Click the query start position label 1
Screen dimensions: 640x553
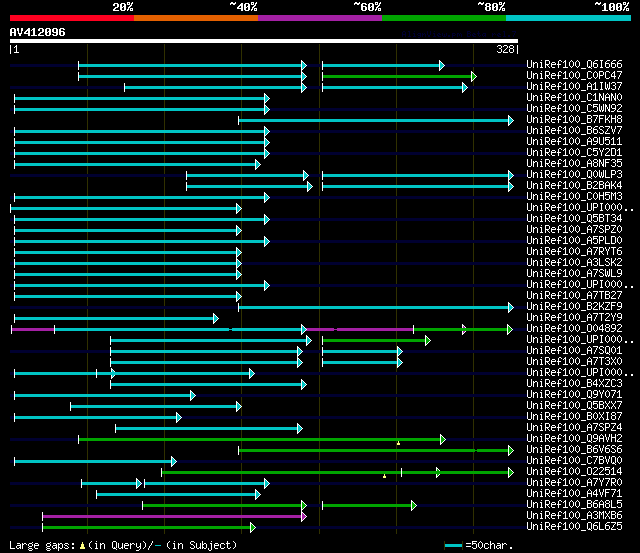pyautogui.click(x=15, y=49)
